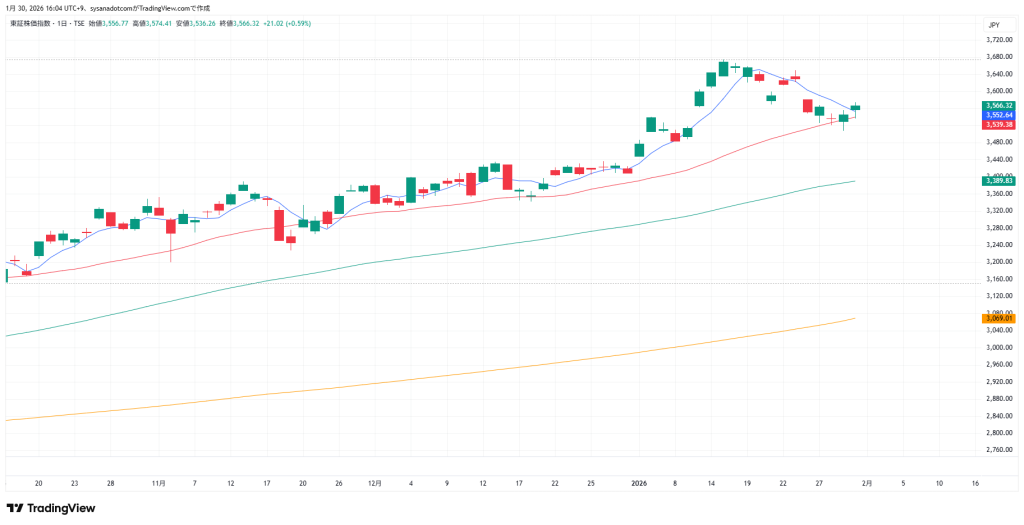The width and height of the screenshot is (1024, 525).
Task: Click the blue 3,552.64 moving average label
Action: [x=998, y=115]
